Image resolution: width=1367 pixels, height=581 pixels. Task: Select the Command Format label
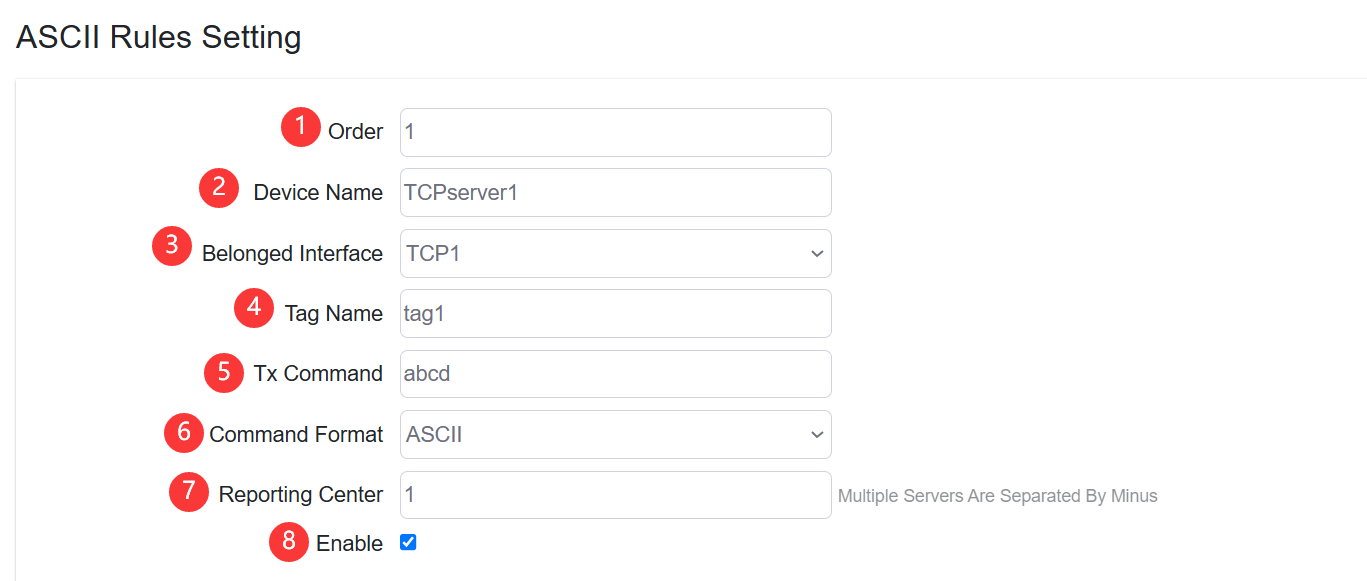(296, 434)
